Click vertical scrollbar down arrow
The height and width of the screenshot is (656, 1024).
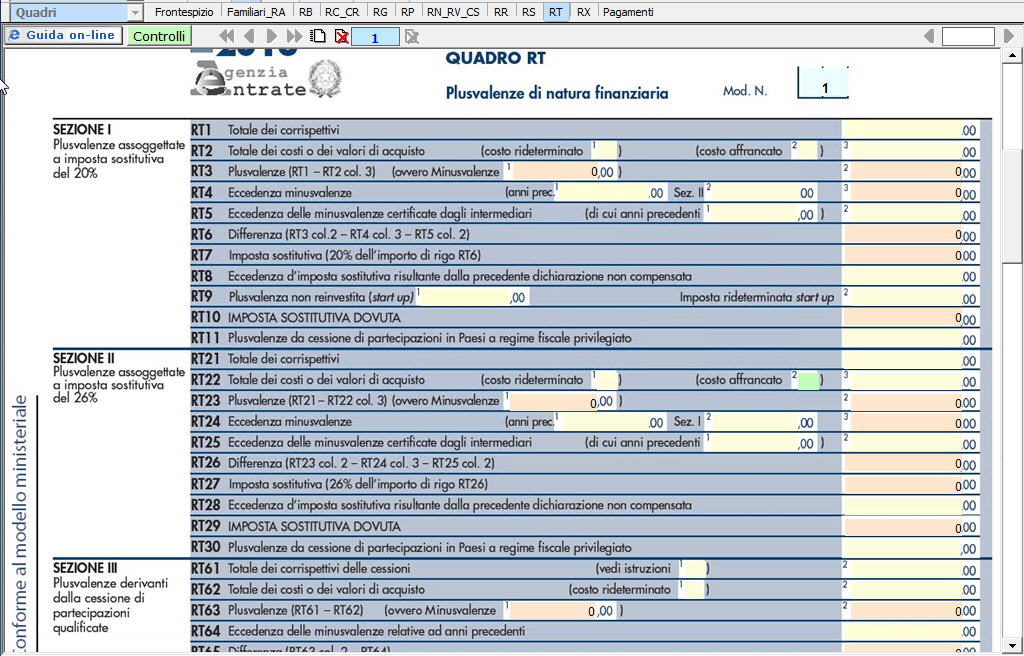[1012, 646]
